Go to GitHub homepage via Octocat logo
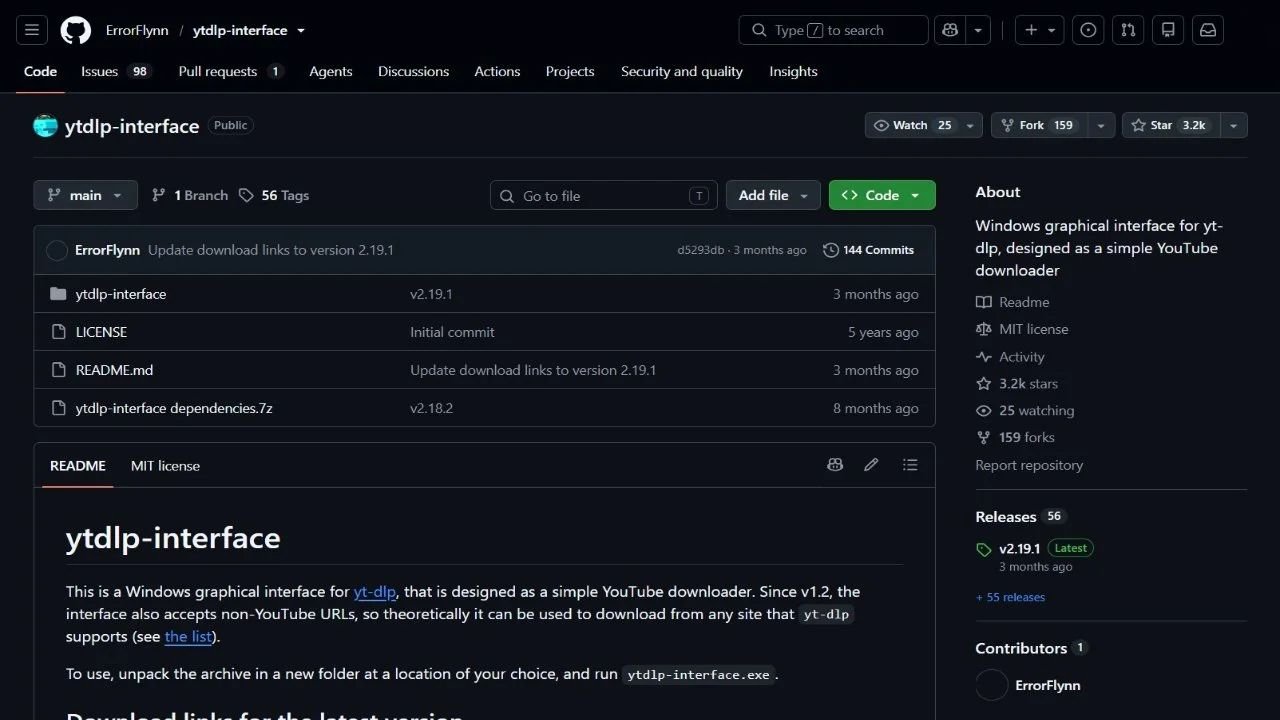1280x720 pixels. pyautogui.click(x=76, y=30)
